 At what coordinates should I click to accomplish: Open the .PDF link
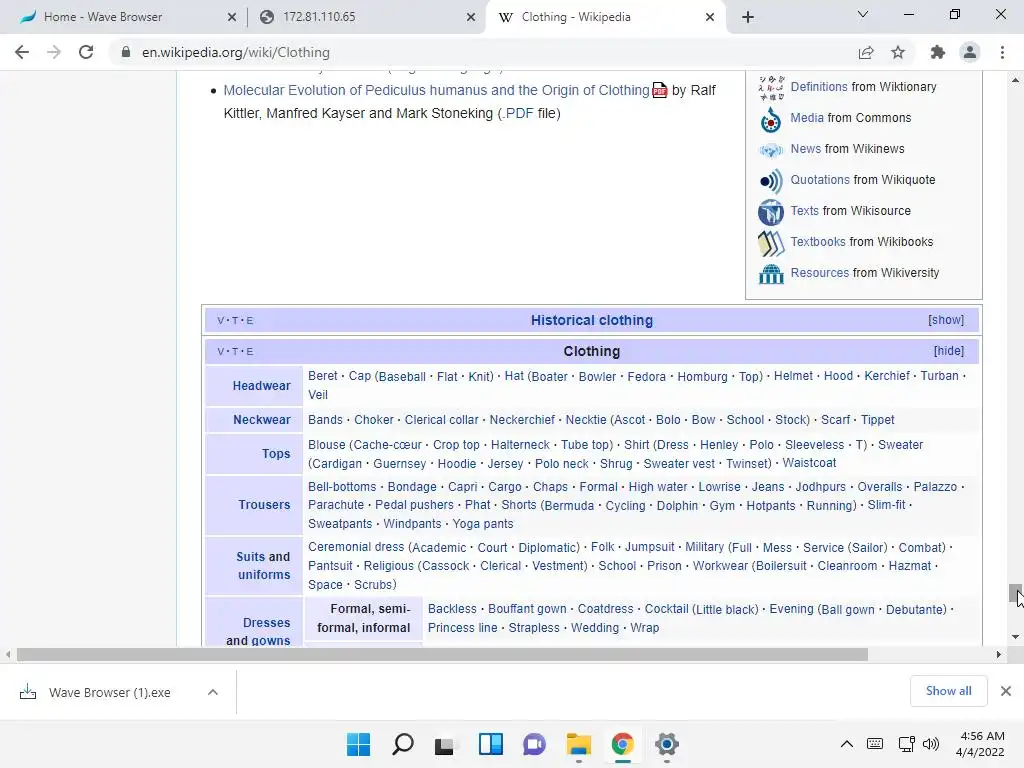pos(517,114)
